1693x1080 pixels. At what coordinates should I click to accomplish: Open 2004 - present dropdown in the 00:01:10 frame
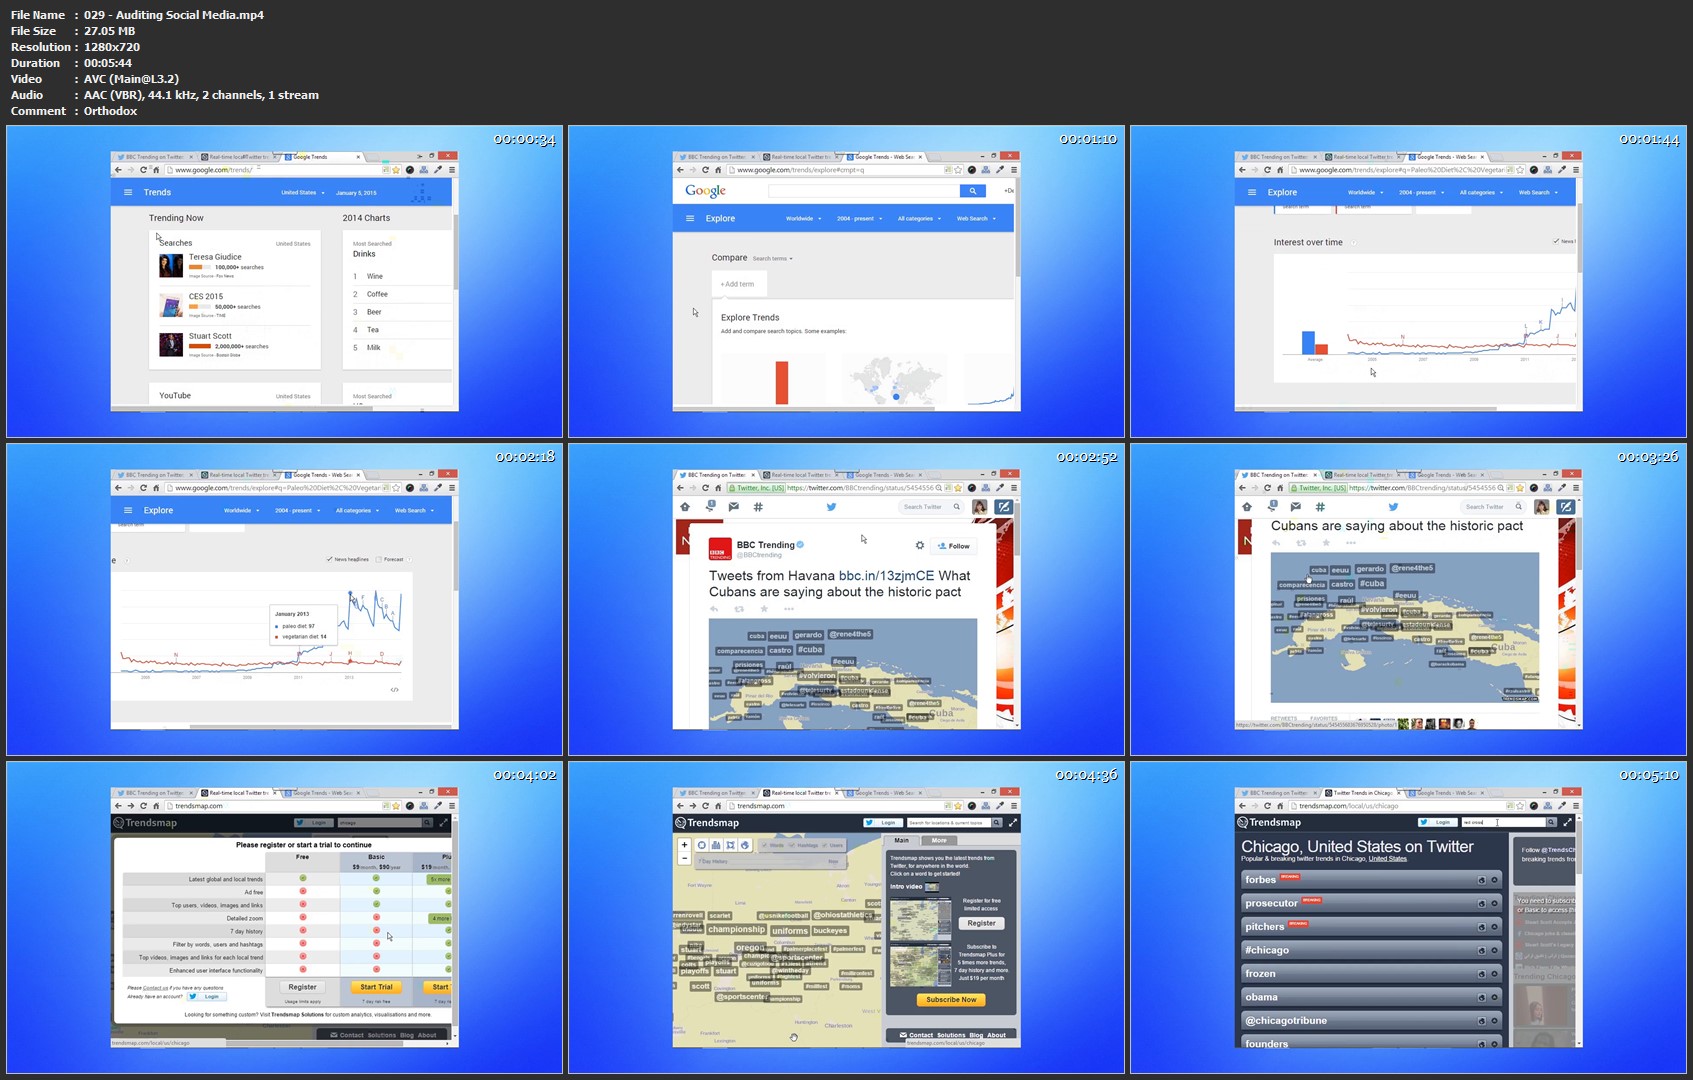[859, 218]
